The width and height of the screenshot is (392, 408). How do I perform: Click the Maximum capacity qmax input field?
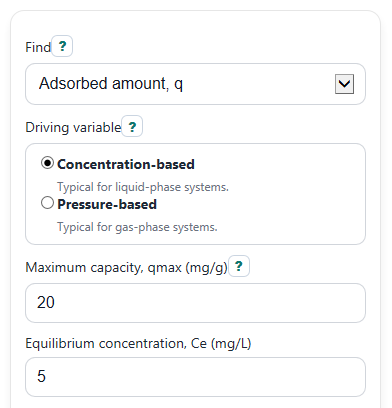click(195, 303)
